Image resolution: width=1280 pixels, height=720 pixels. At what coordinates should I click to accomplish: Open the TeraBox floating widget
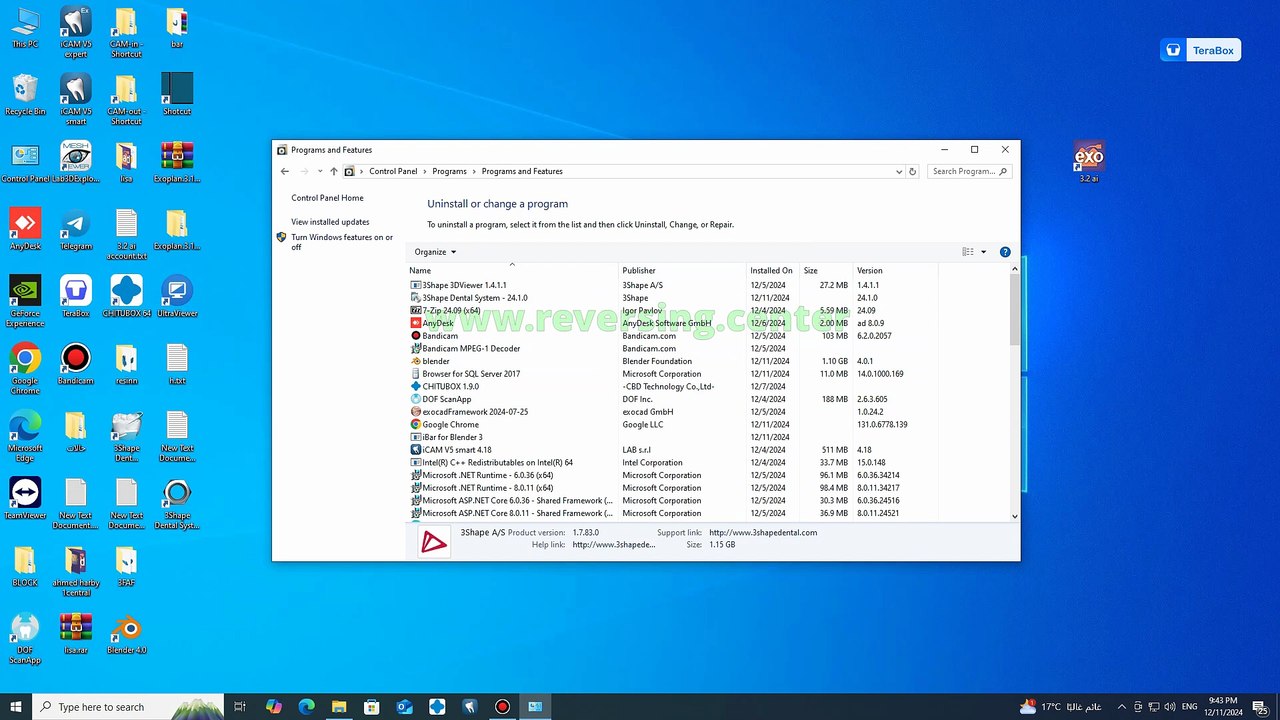click(1200, 50)
